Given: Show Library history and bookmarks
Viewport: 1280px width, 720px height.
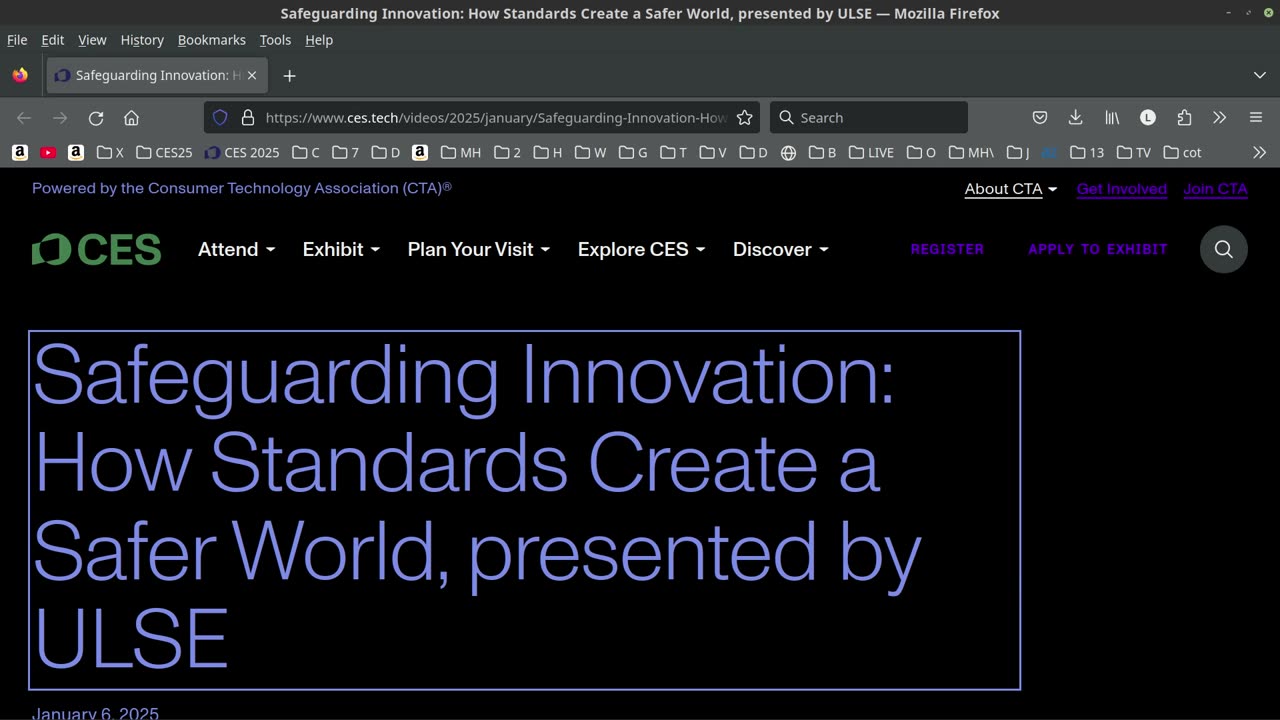Looking at the screenshot, I should coord(1112,118).
